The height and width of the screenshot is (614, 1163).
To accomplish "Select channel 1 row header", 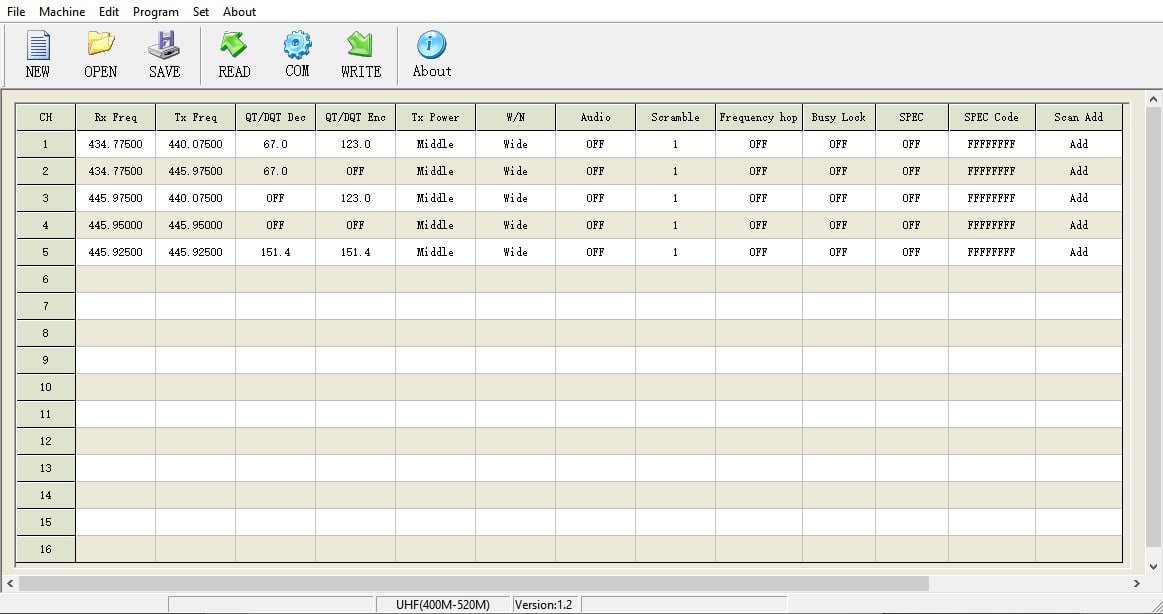I will point(46,145).
